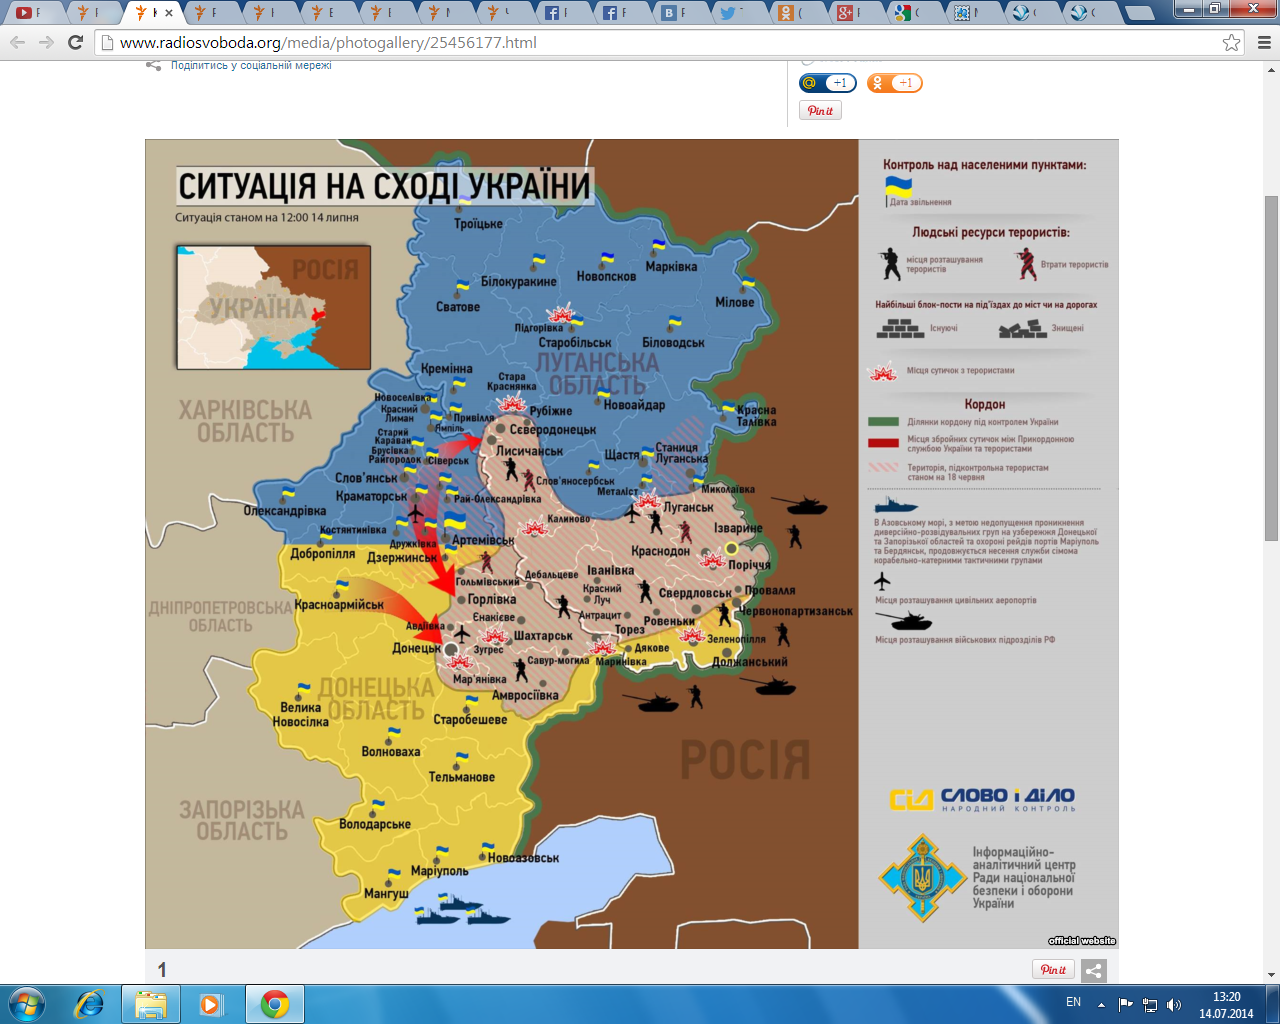The width and height of the screenshot is (1280, 1024).
Task: Bookmark this page with the star icon
Action: [1231, 43]
